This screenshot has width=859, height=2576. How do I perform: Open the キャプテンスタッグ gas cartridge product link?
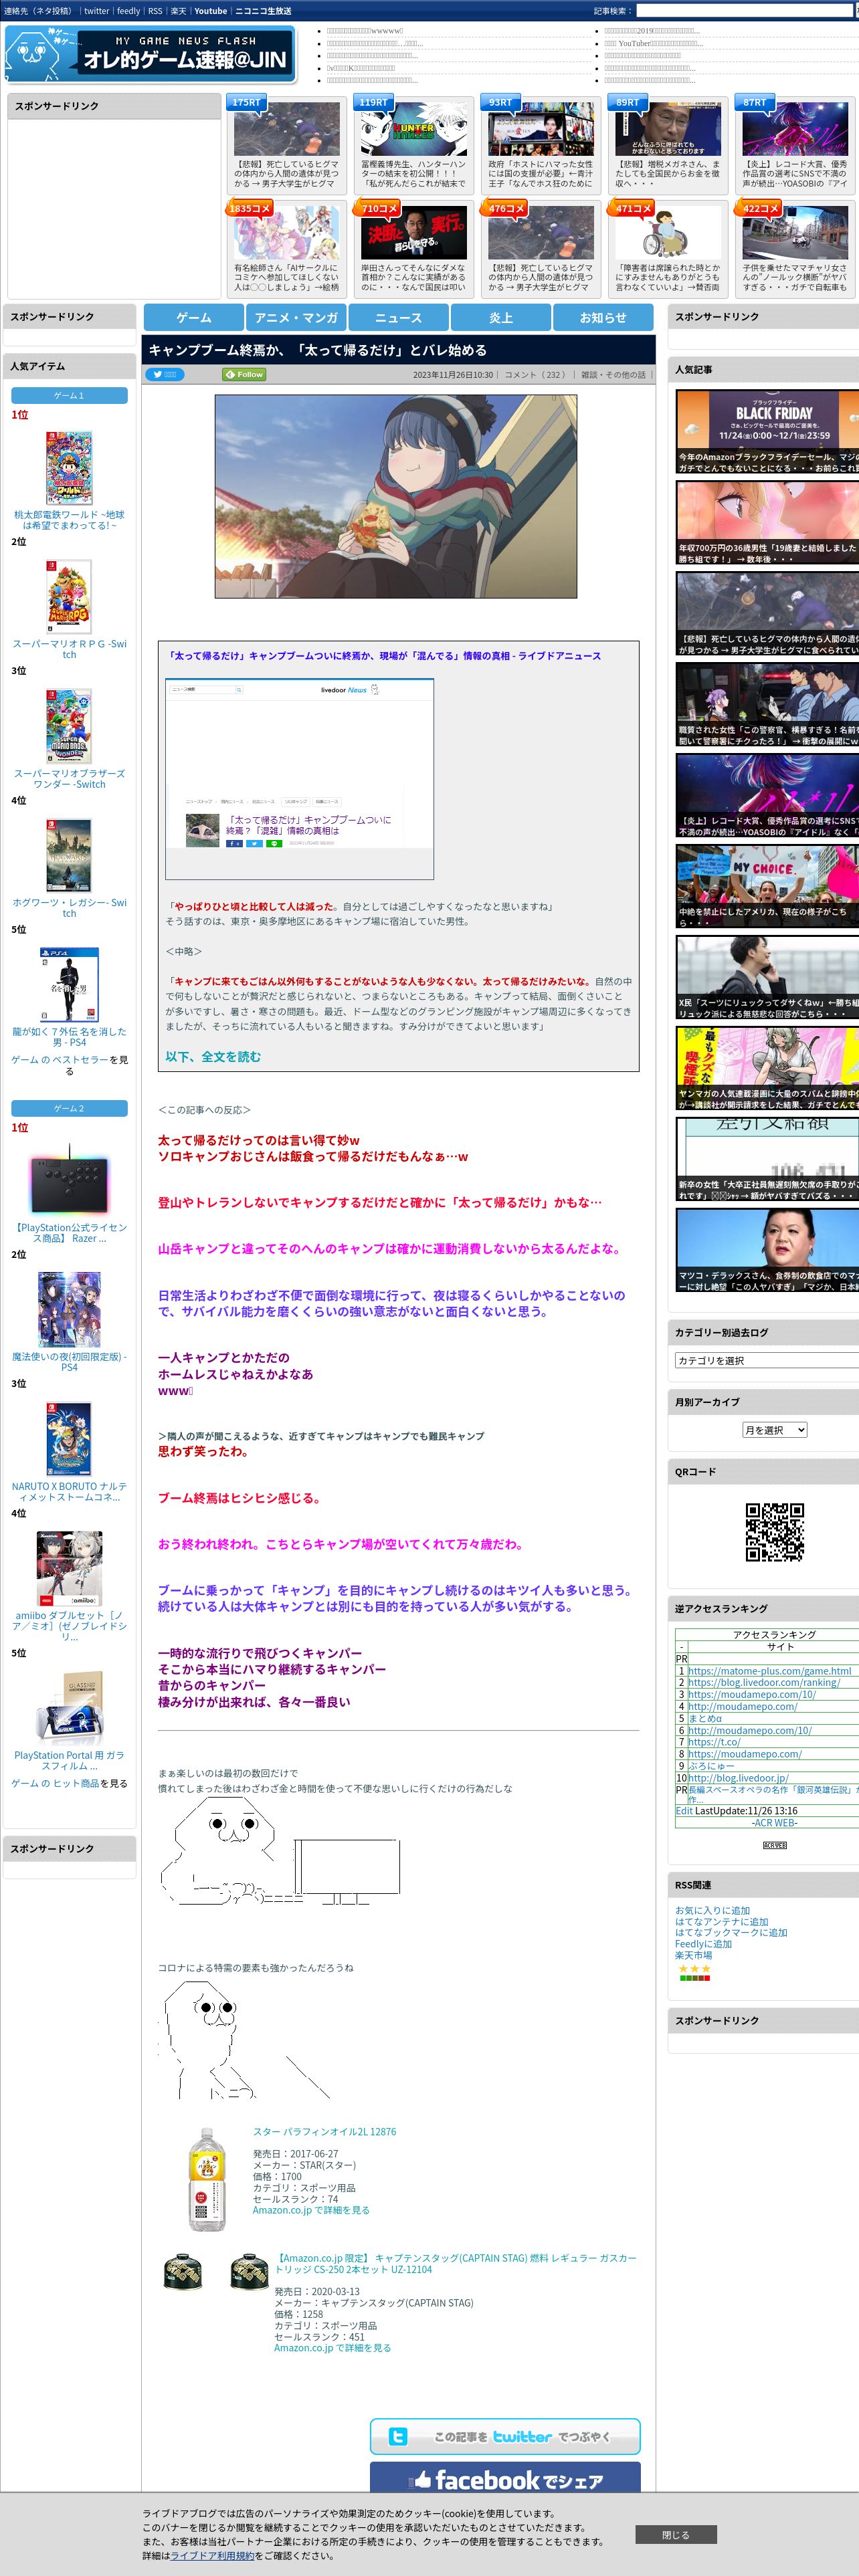(x=455, y=2263)
